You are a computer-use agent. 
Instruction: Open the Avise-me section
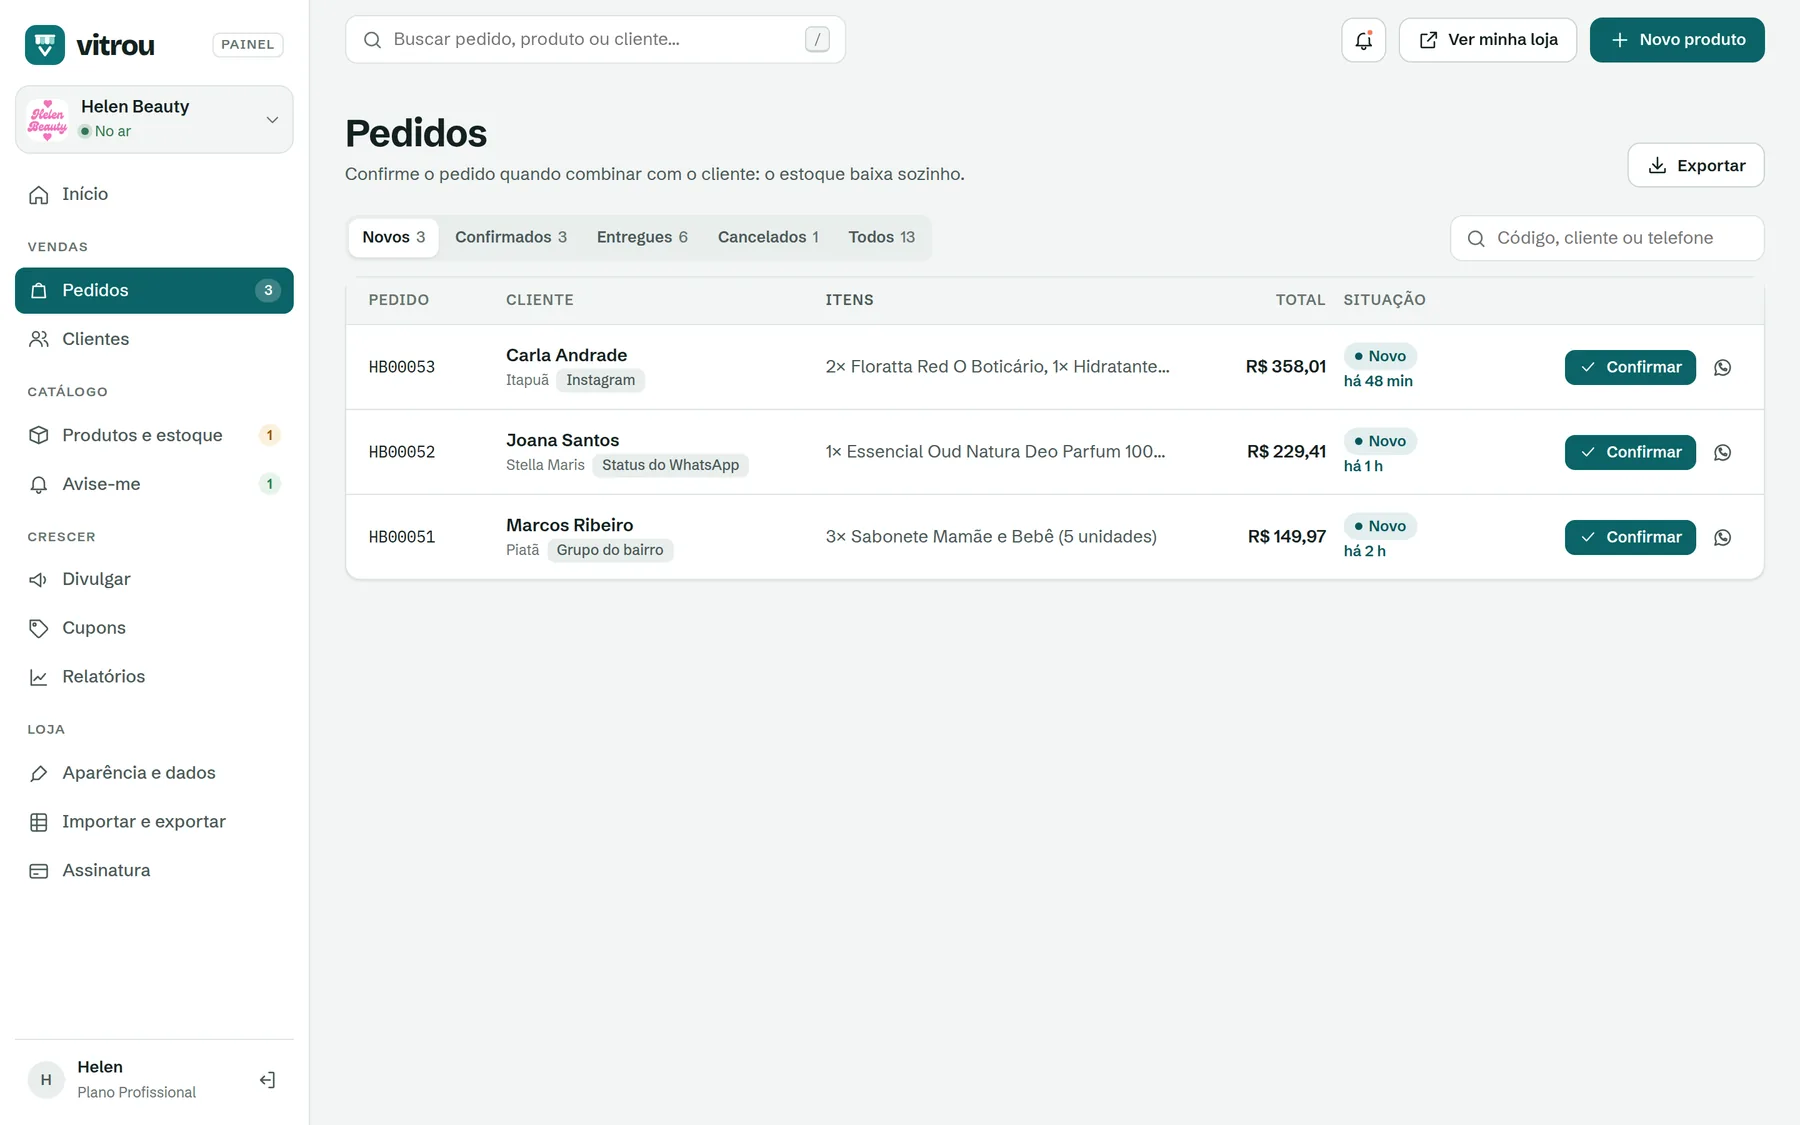[x=154, y=484]
